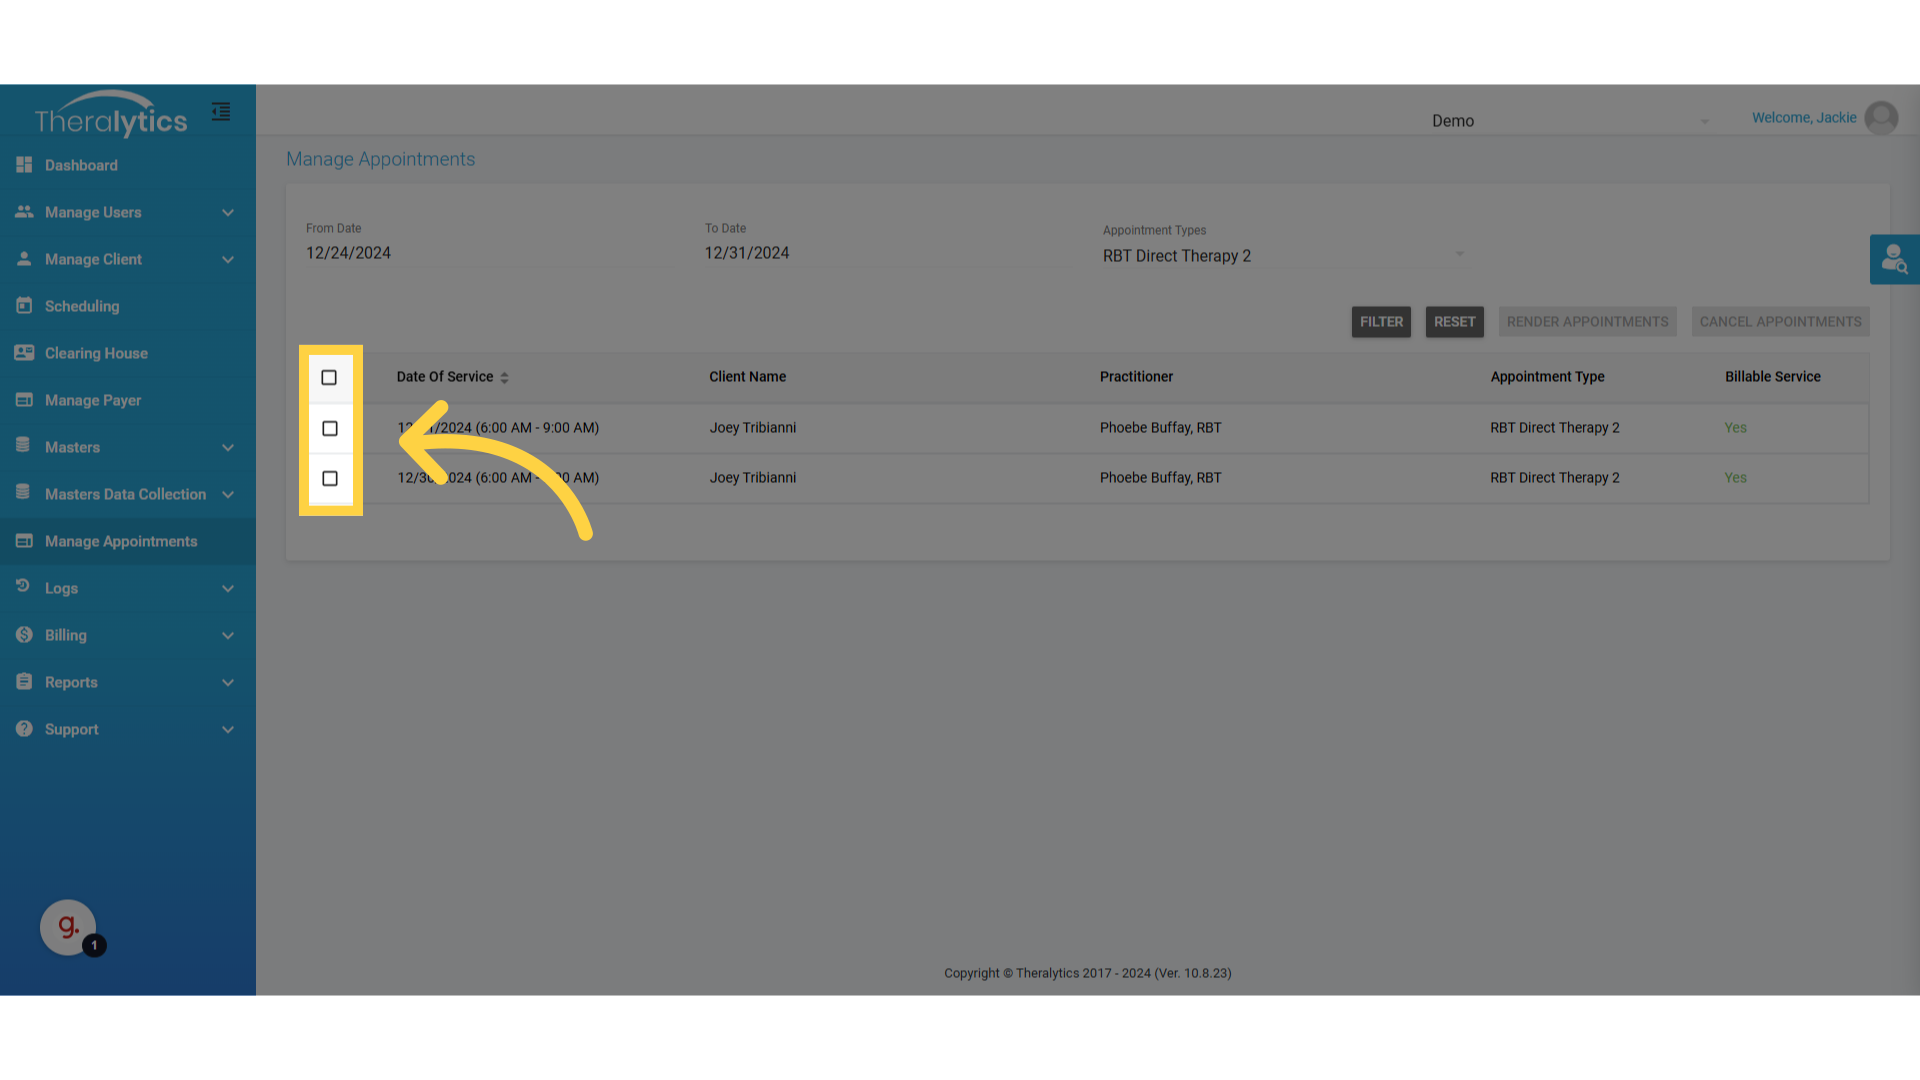Click the Manage Payer icon
The height and width of the screenshot is (1080, 1920).
24,400
